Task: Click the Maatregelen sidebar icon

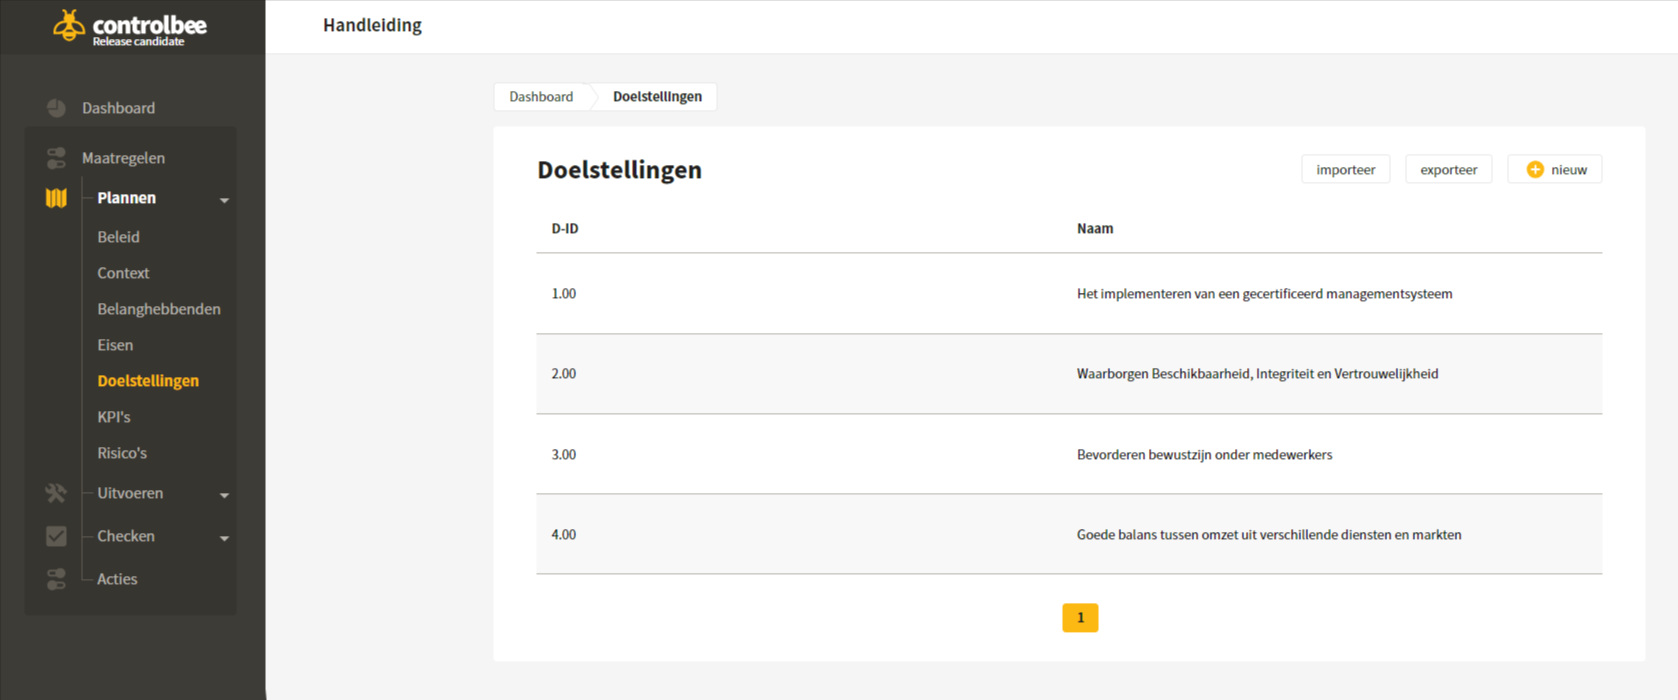Action: [56, 158]
